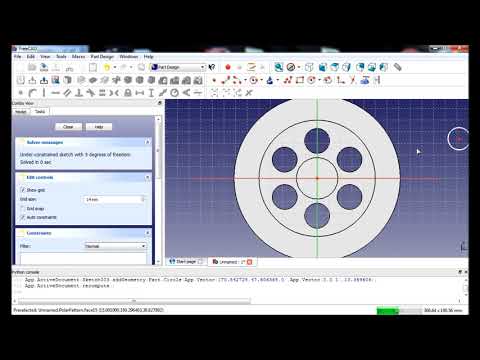The height and width of the screenshot is (360, 480).
Task: Apply the lock constraint
Action: (x=128, y=93)
